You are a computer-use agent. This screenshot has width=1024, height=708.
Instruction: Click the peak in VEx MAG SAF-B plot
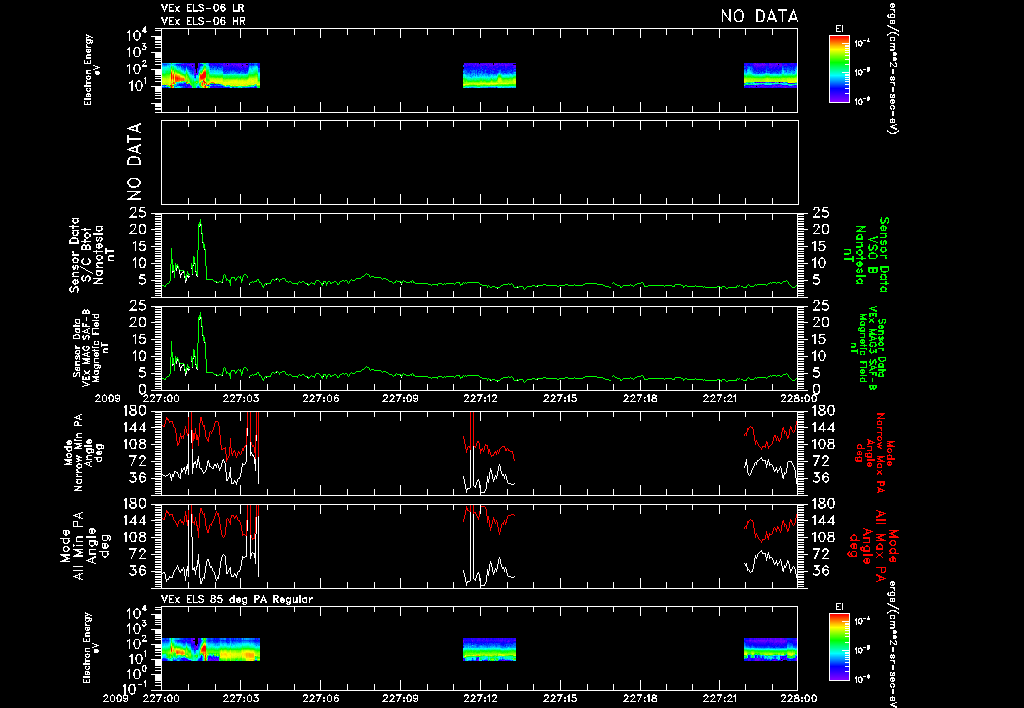click(x=200, y=315)
